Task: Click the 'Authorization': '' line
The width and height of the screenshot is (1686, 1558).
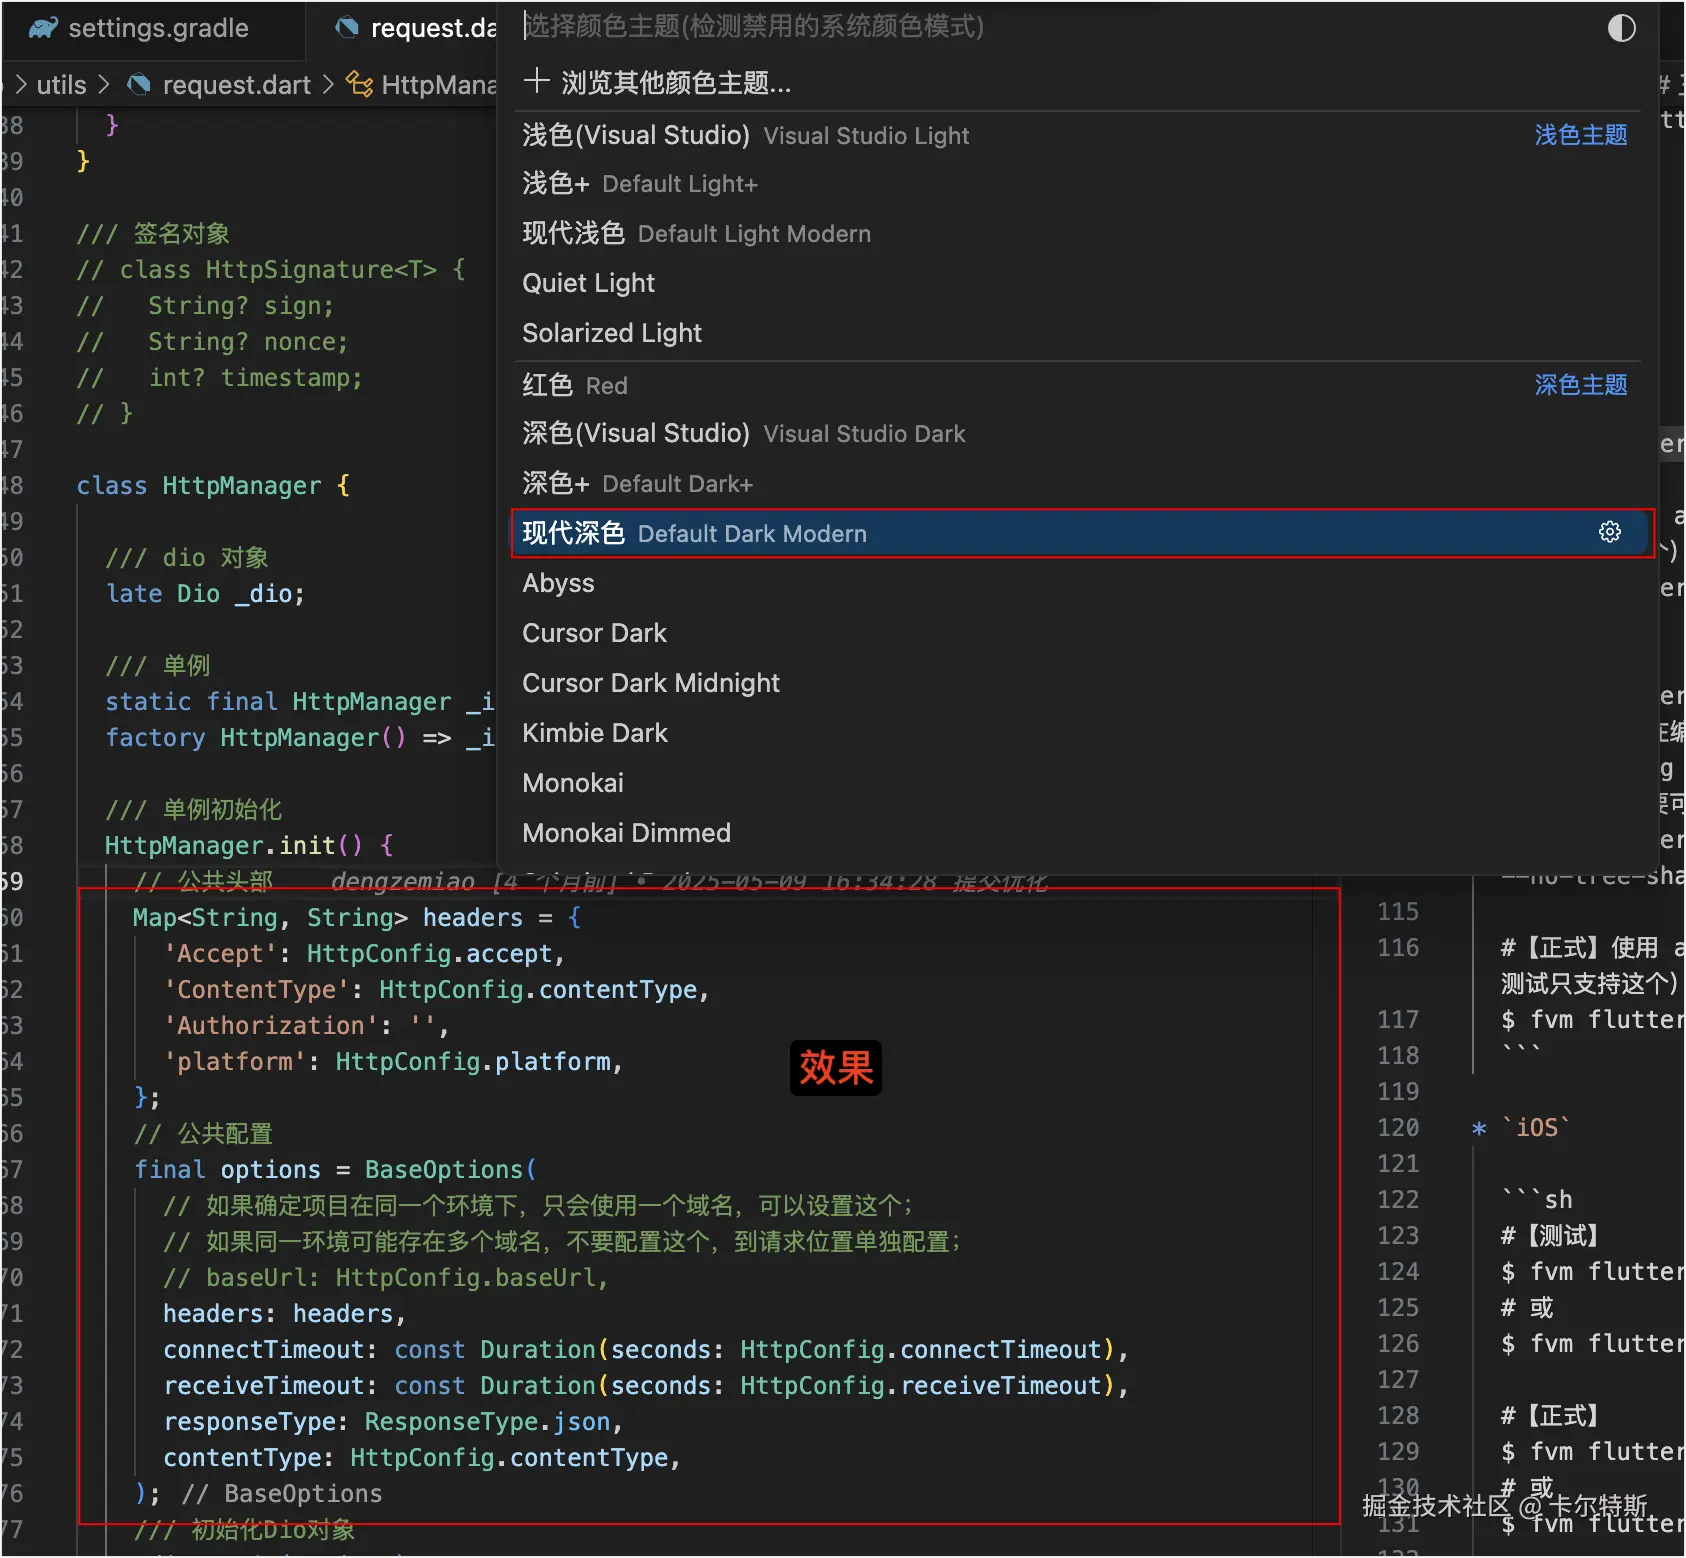Action: pyautogui.click(x=307, y=1026)
